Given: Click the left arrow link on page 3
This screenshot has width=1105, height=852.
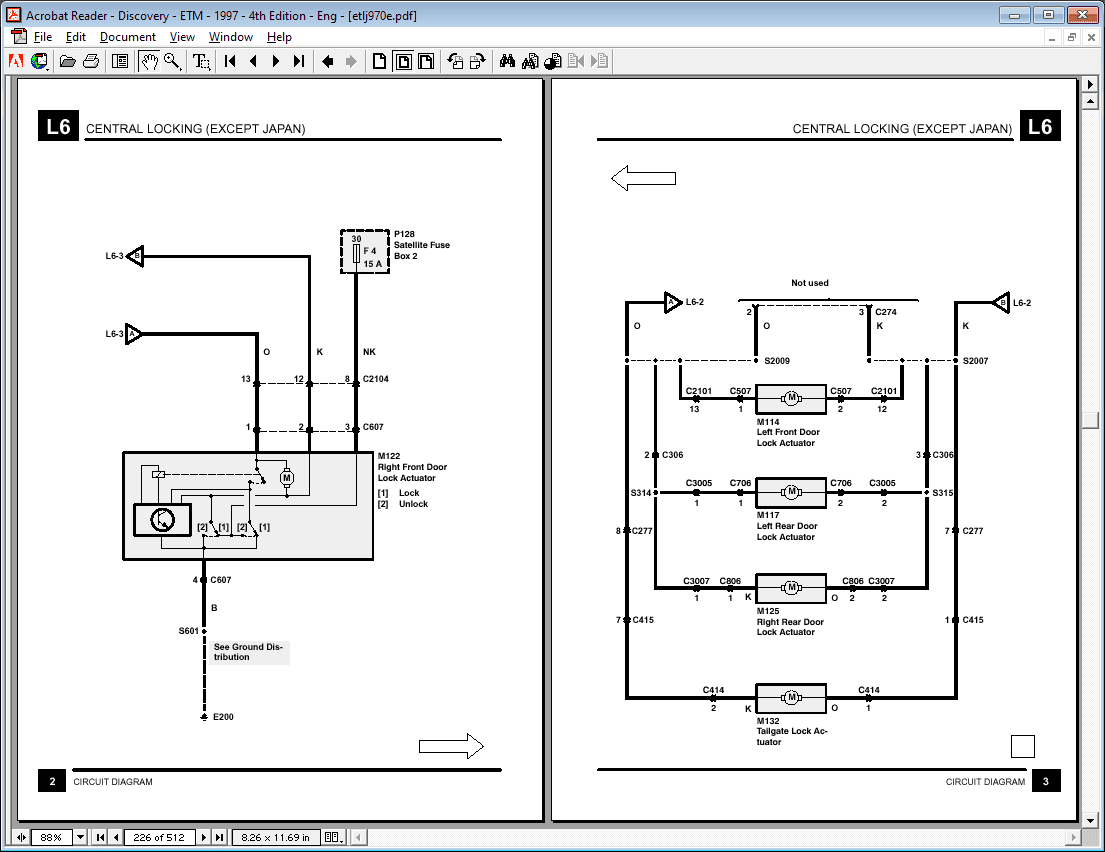Looking at the screenshot, I should (643, 178).
